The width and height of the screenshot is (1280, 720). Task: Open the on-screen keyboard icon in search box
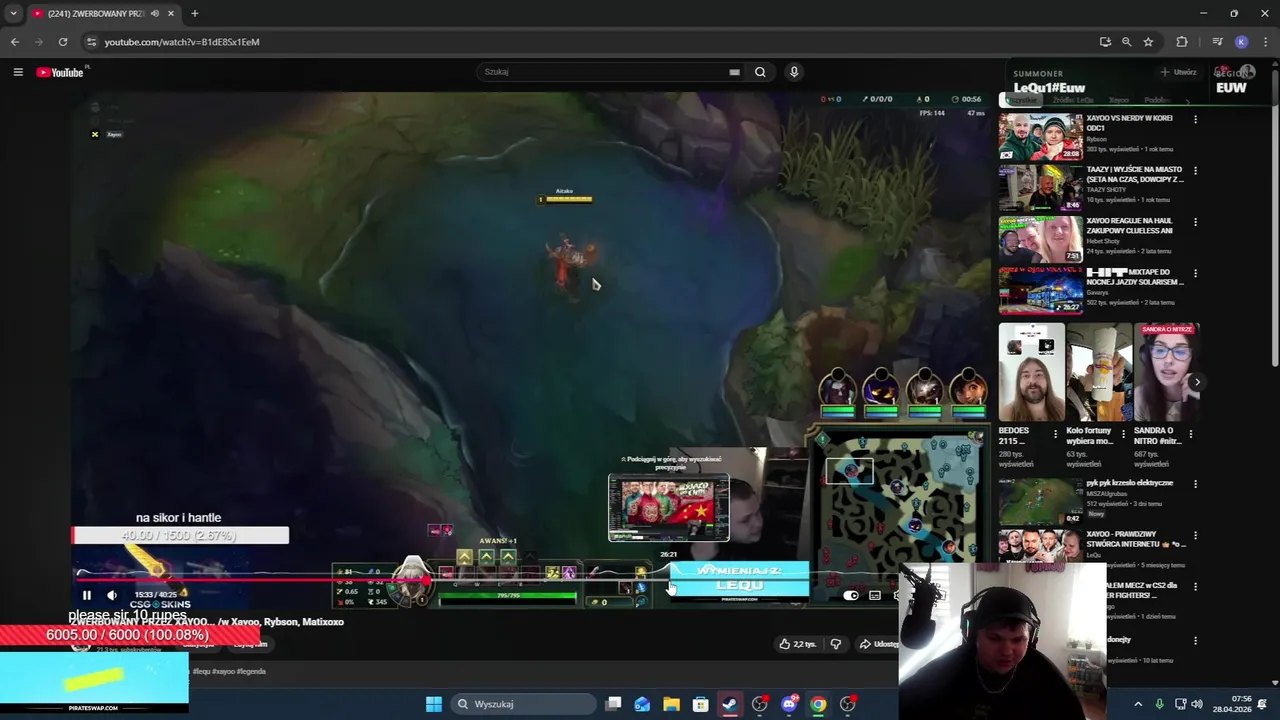click(x=735, y=72)
